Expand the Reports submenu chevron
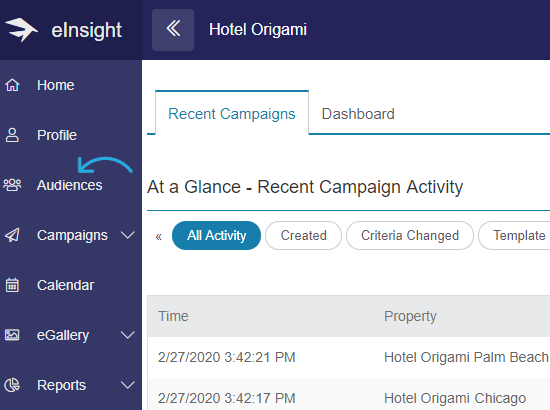The width and height of the screenshot is (550, 410). 128,385
